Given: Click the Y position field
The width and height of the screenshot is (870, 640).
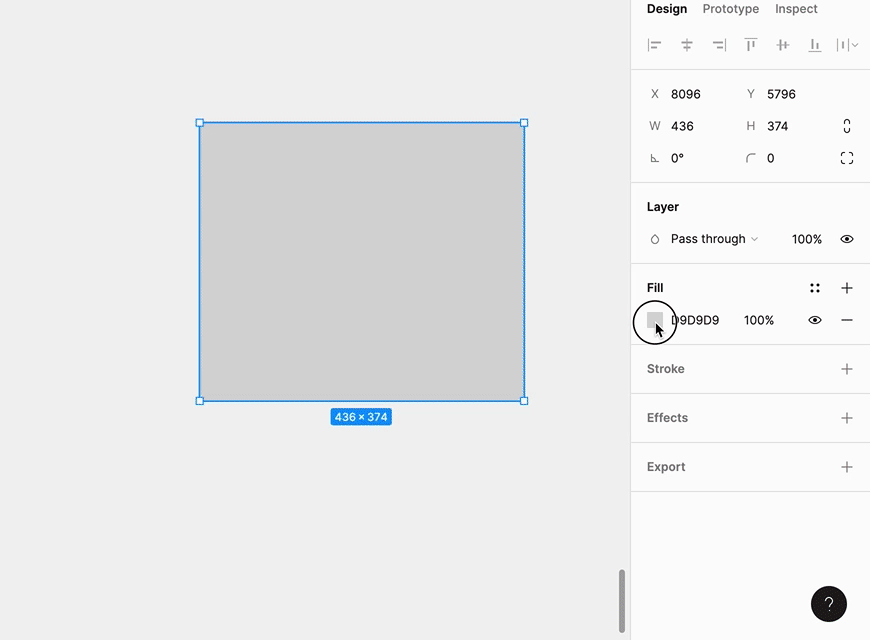Looking at the screenshot, I should pyautogui.click(x=781, y=94).
